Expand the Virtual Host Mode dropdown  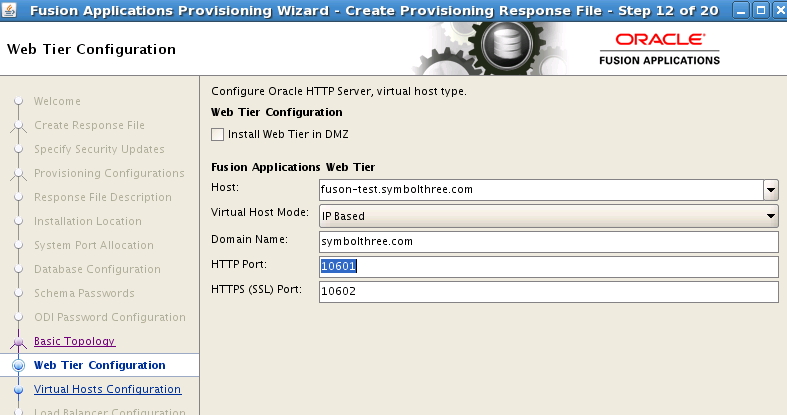(770, 216)
